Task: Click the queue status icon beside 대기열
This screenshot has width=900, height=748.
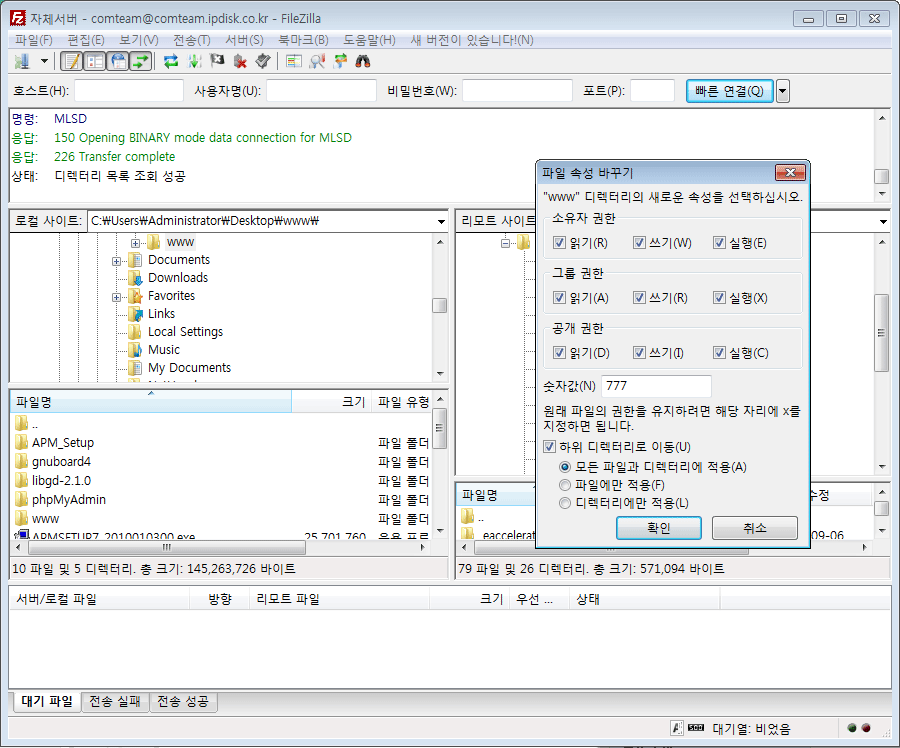Action: (x=696, y=728)
